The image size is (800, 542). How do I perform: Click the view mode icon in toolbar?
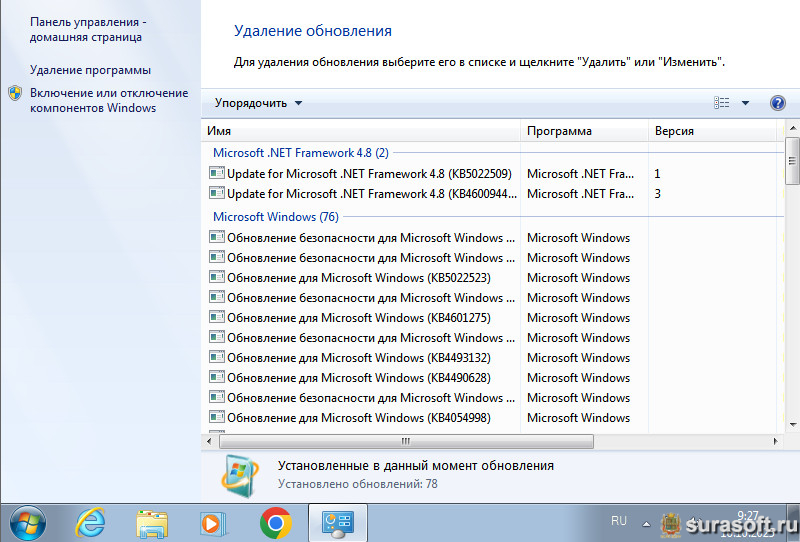[x=722, y=103]
